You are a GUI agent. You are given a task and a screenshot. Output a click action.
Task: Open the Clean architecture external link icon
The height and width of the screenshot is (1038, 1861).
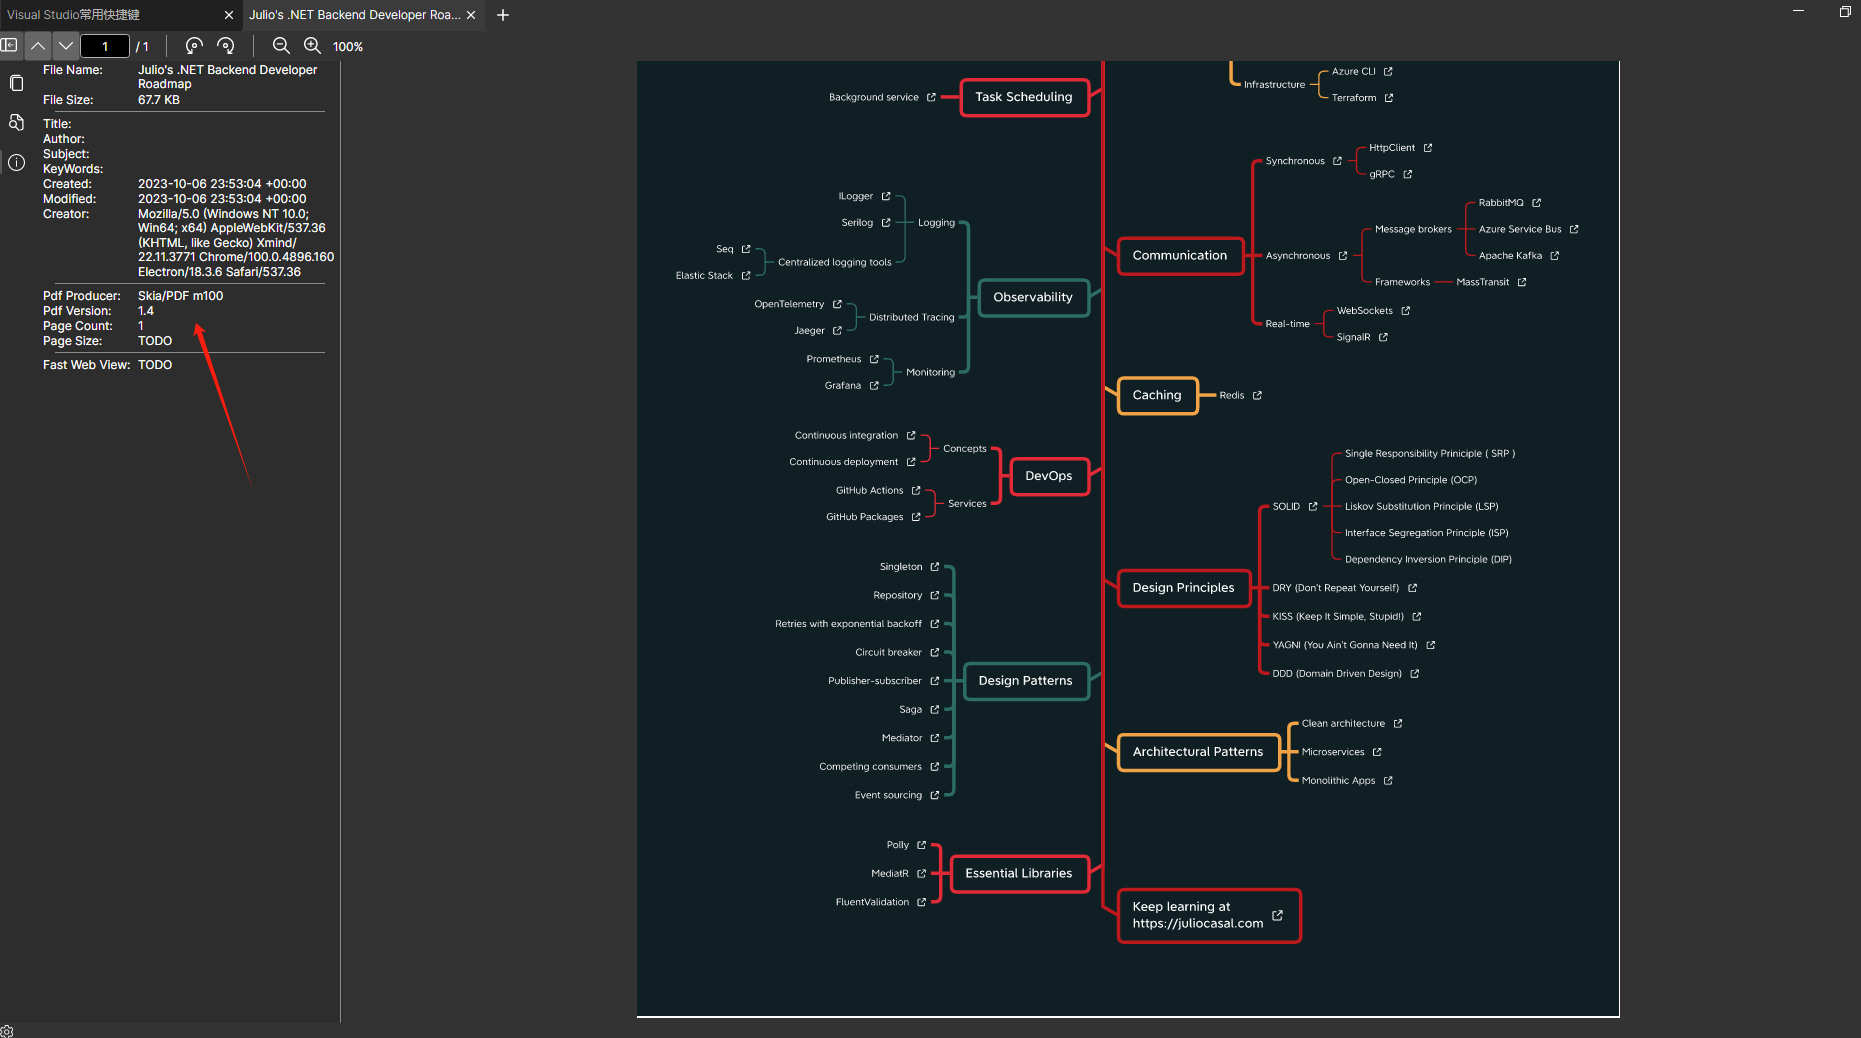[x=1398, y=724]
